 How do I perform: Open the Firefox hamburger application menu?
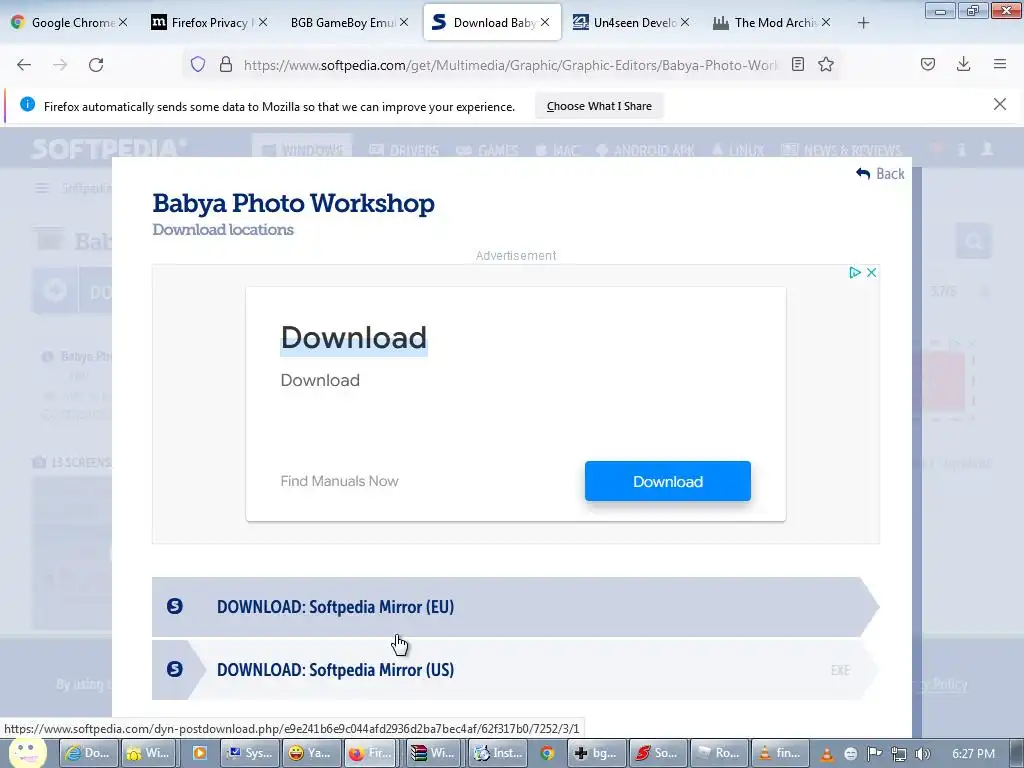click(1000, 64)
